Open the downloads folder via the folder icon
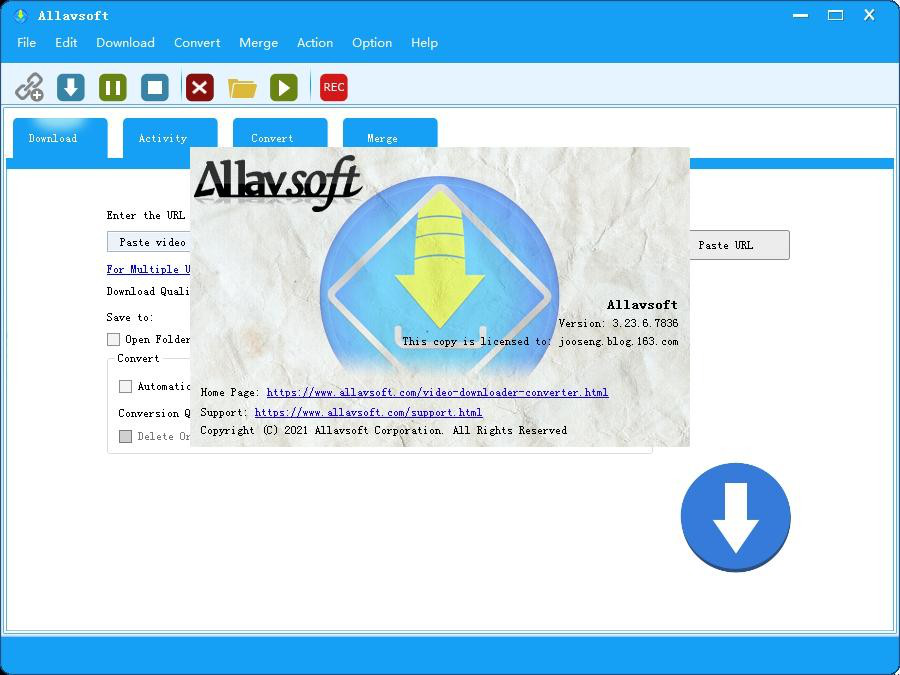 click(242, 87)
